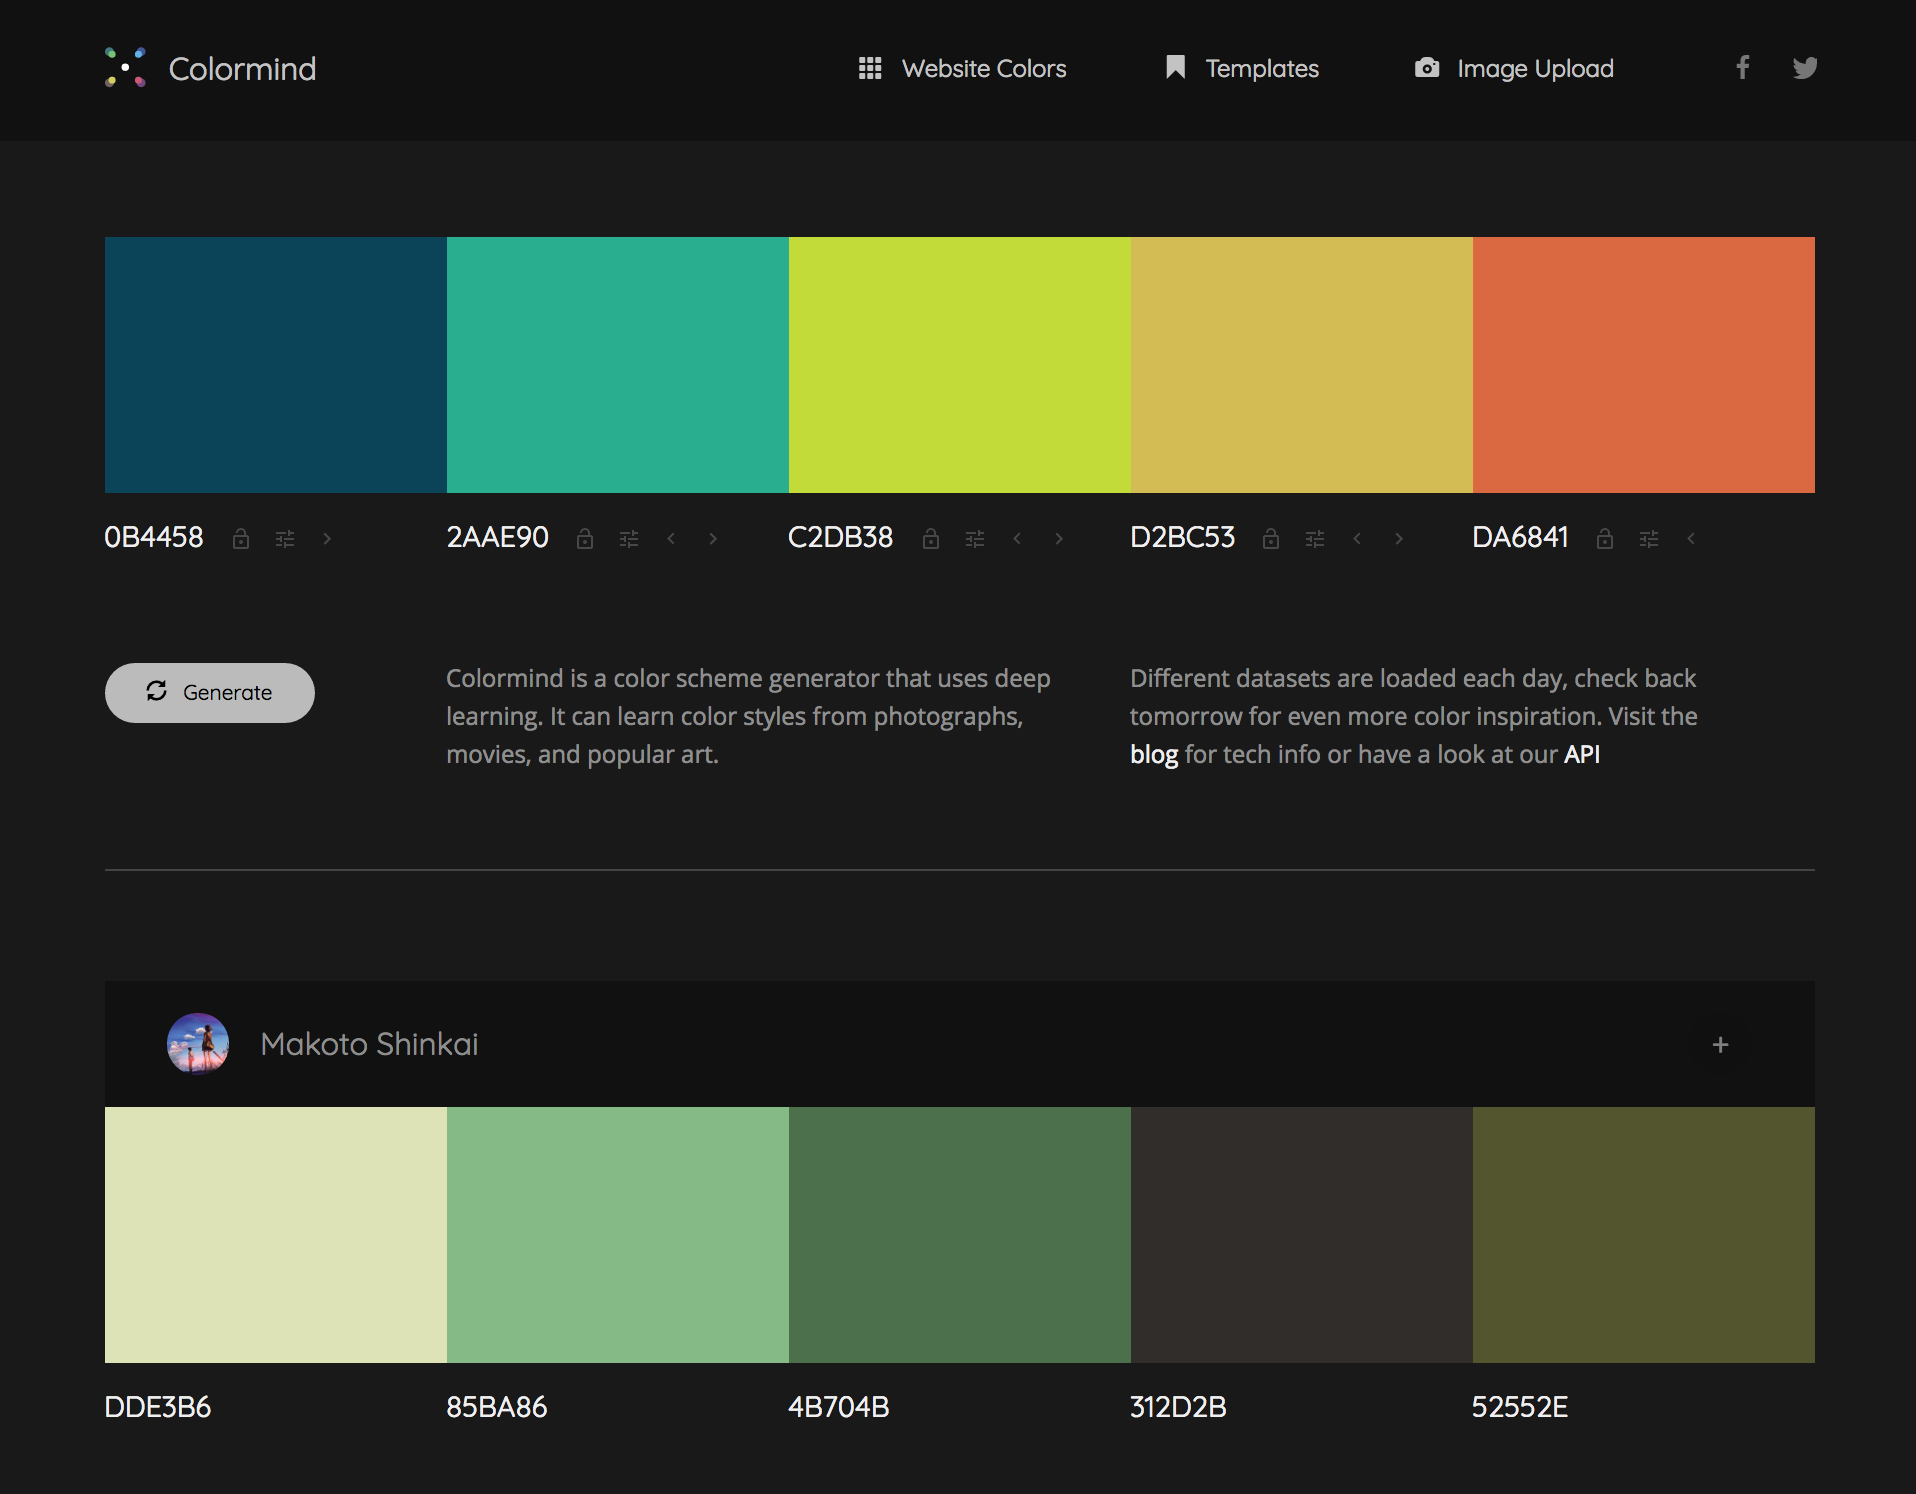Click the Twitter icon
This screenshot has height=1494, width=1916.
(1806, 68)
